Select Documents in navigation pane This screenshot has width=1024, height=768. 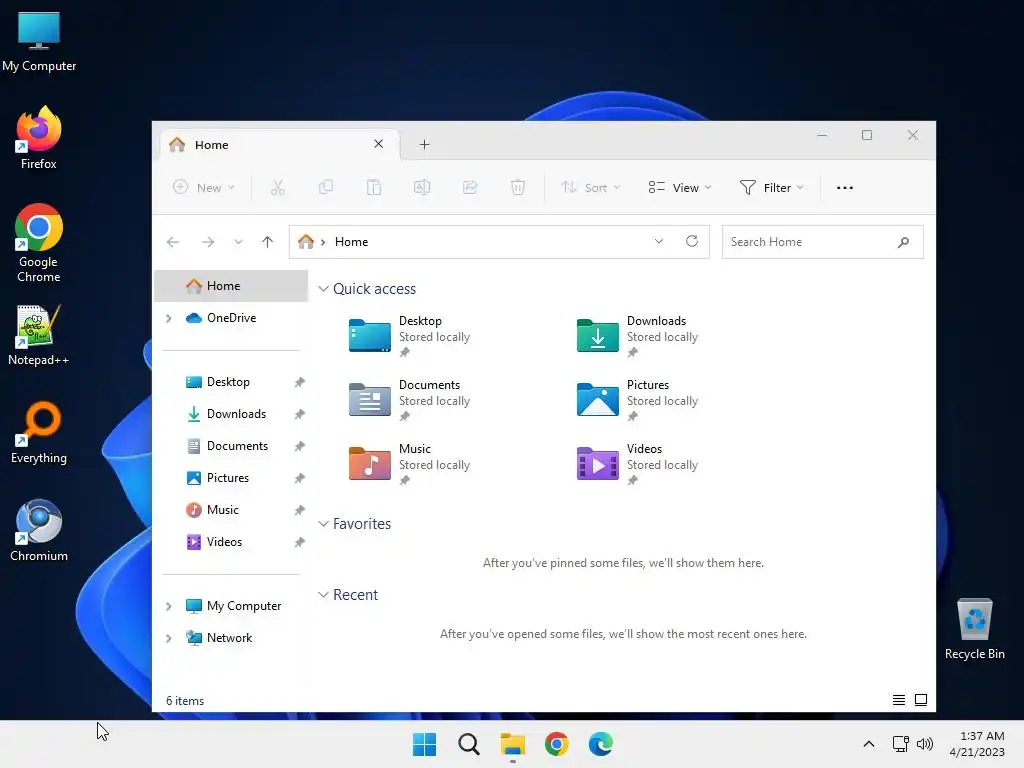[x=231, y=445]
